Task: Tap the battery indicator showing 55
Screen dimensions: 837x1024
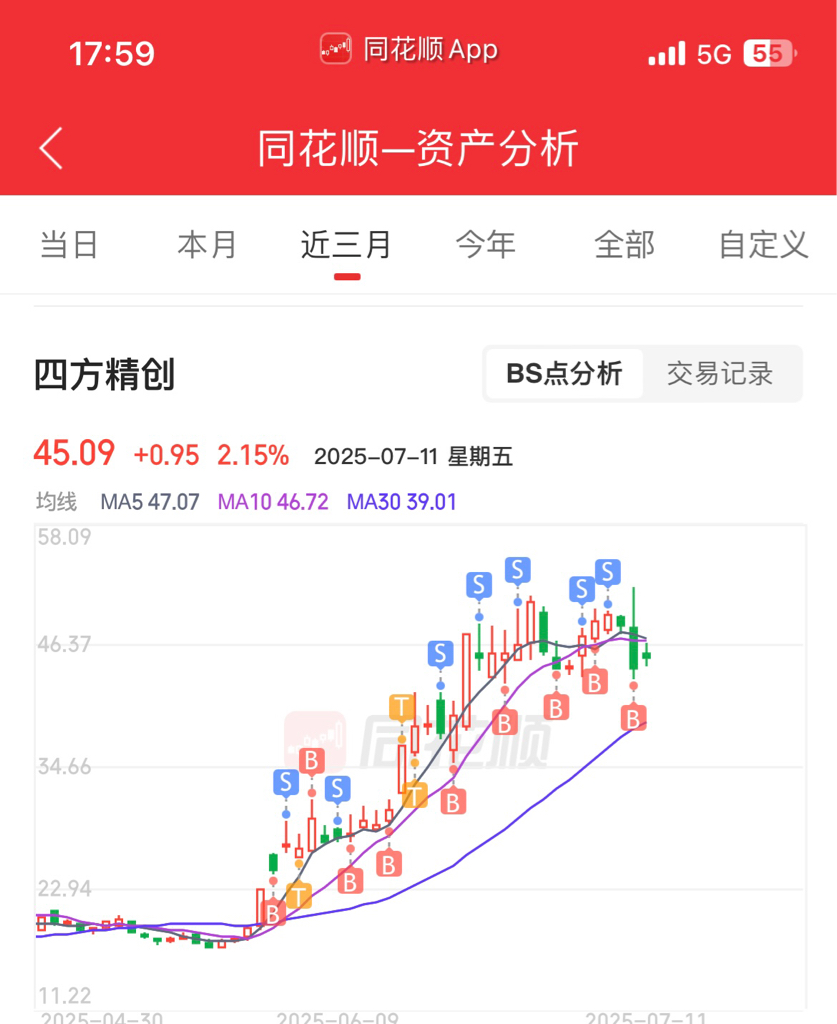Action: [769, 54]
